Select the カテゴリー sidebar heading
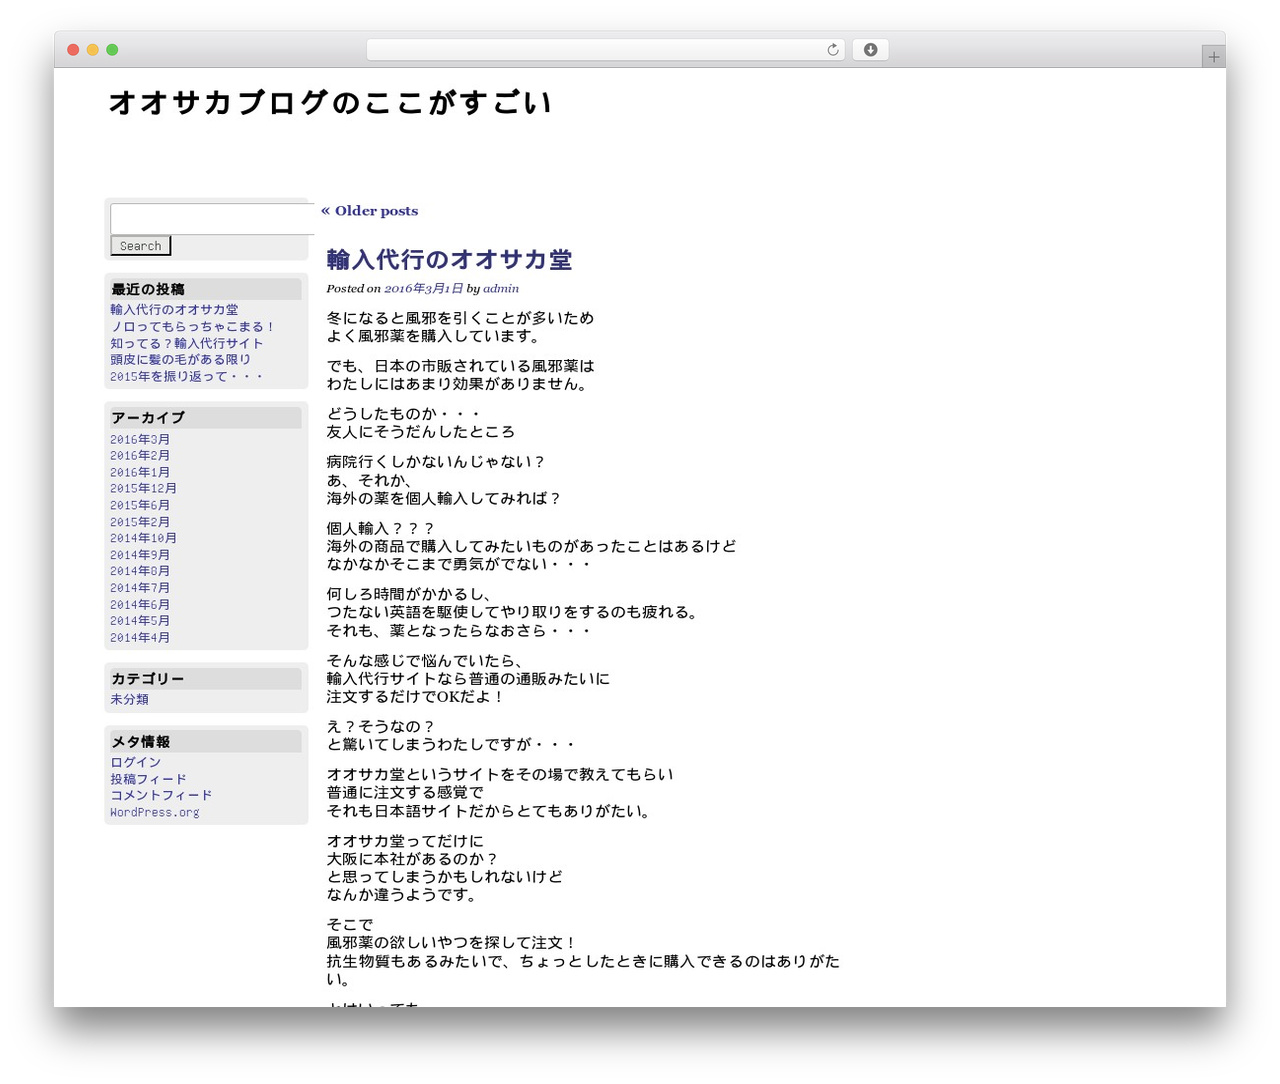 click(206, 679)
